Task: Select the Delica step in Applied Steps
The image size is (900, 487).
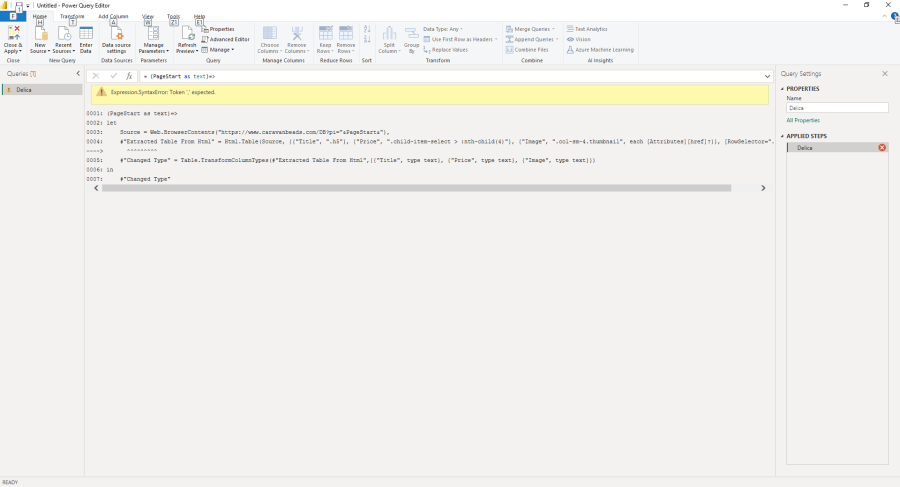Action: [x=837, y=148]
